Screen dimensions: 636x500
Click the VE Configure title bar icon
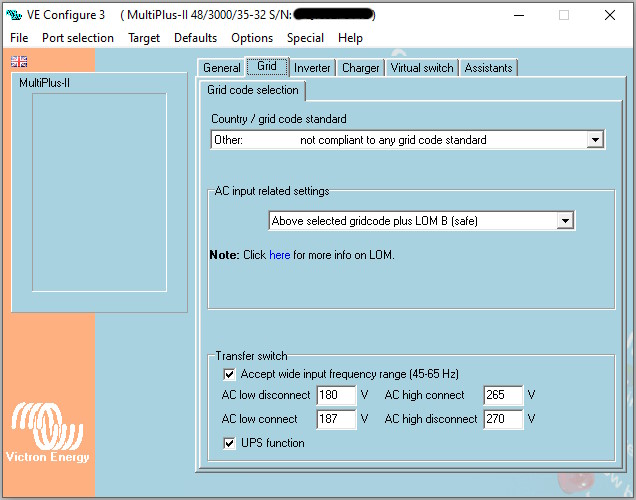pyautogui.click(x=14, y=15)
